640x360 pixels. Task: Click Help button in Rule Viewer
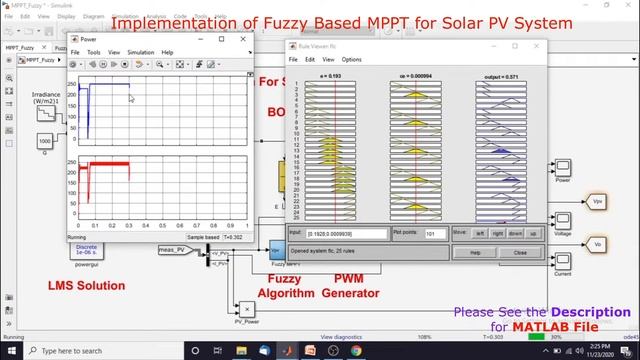(x=475, y=253)
